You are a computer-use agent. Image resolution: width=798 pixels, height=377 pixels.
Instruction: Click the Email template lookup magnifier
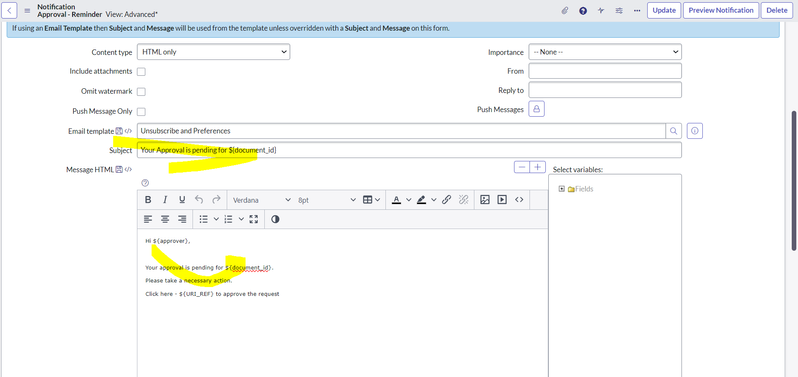tap(673, 131)
